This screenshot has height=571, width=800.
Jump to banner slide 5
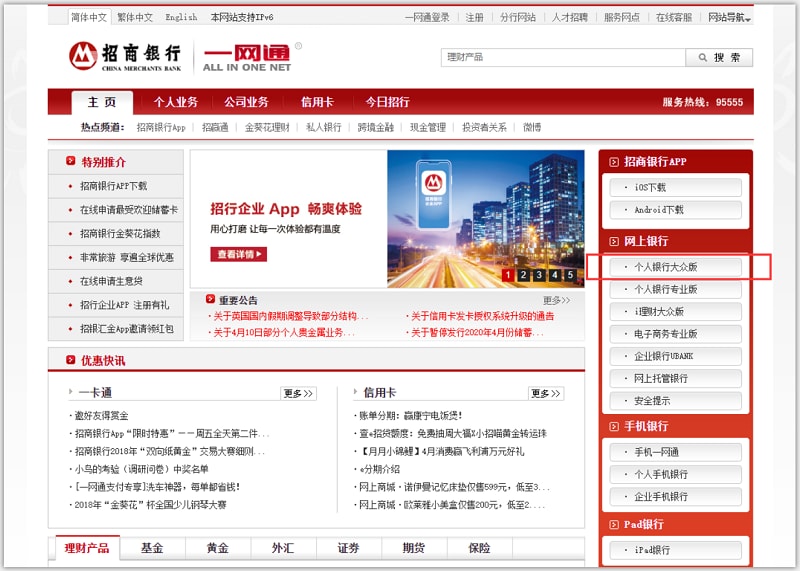(570, 275)
